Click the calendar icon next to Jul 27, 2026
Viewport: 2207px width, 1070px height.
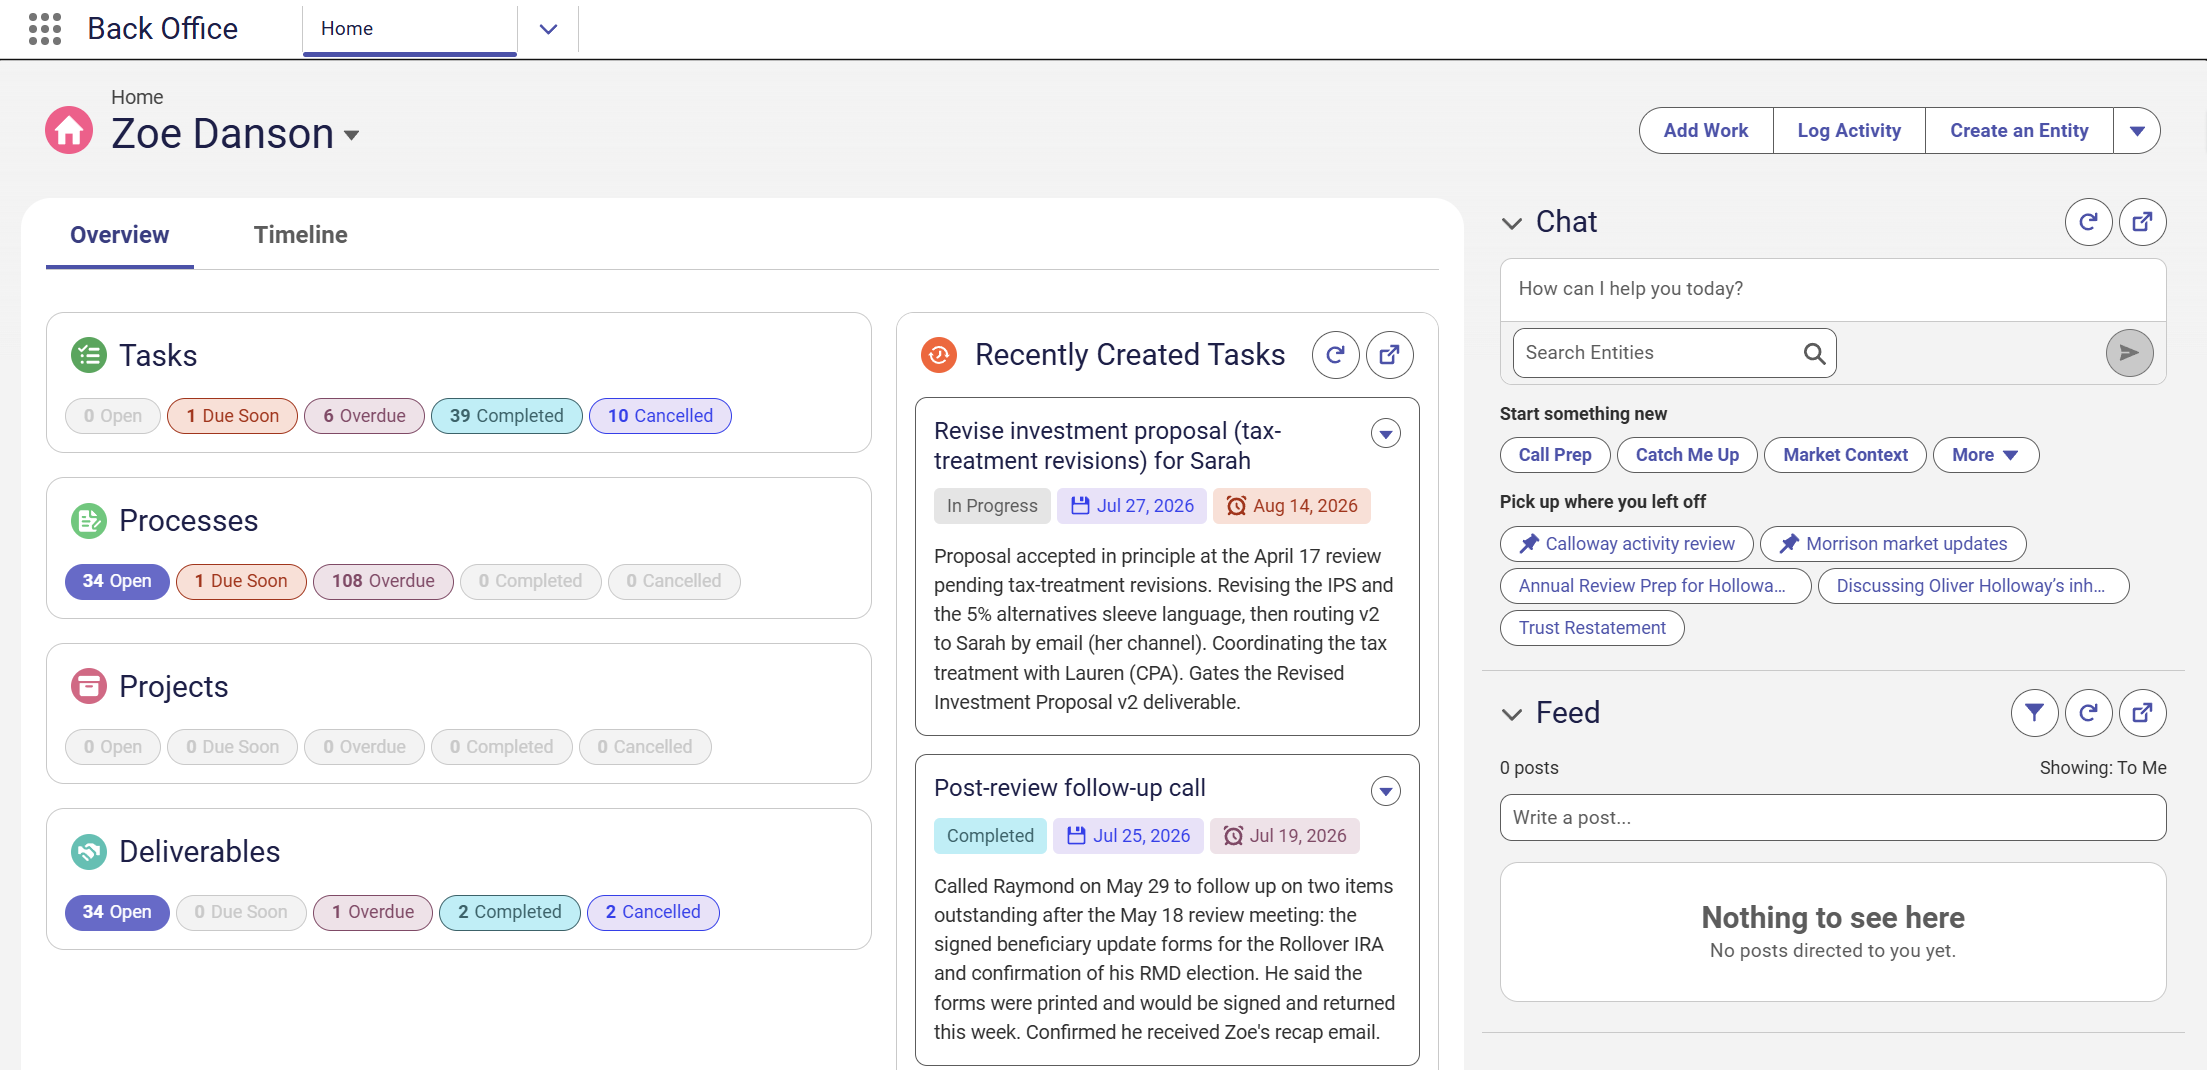click(1080, 506)
